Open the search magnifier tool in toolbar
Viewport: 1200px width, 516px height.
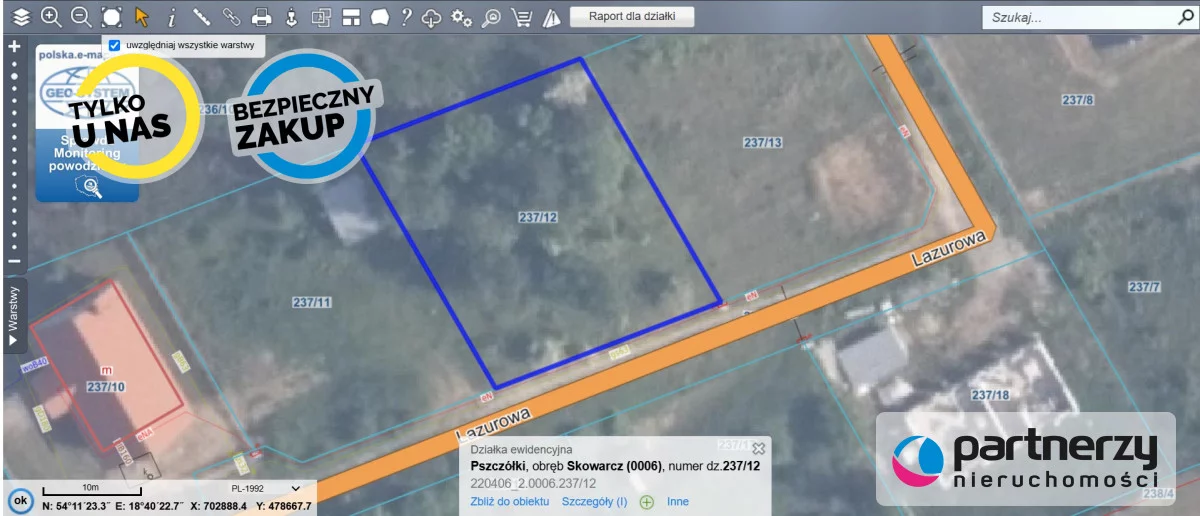[491, 16]
